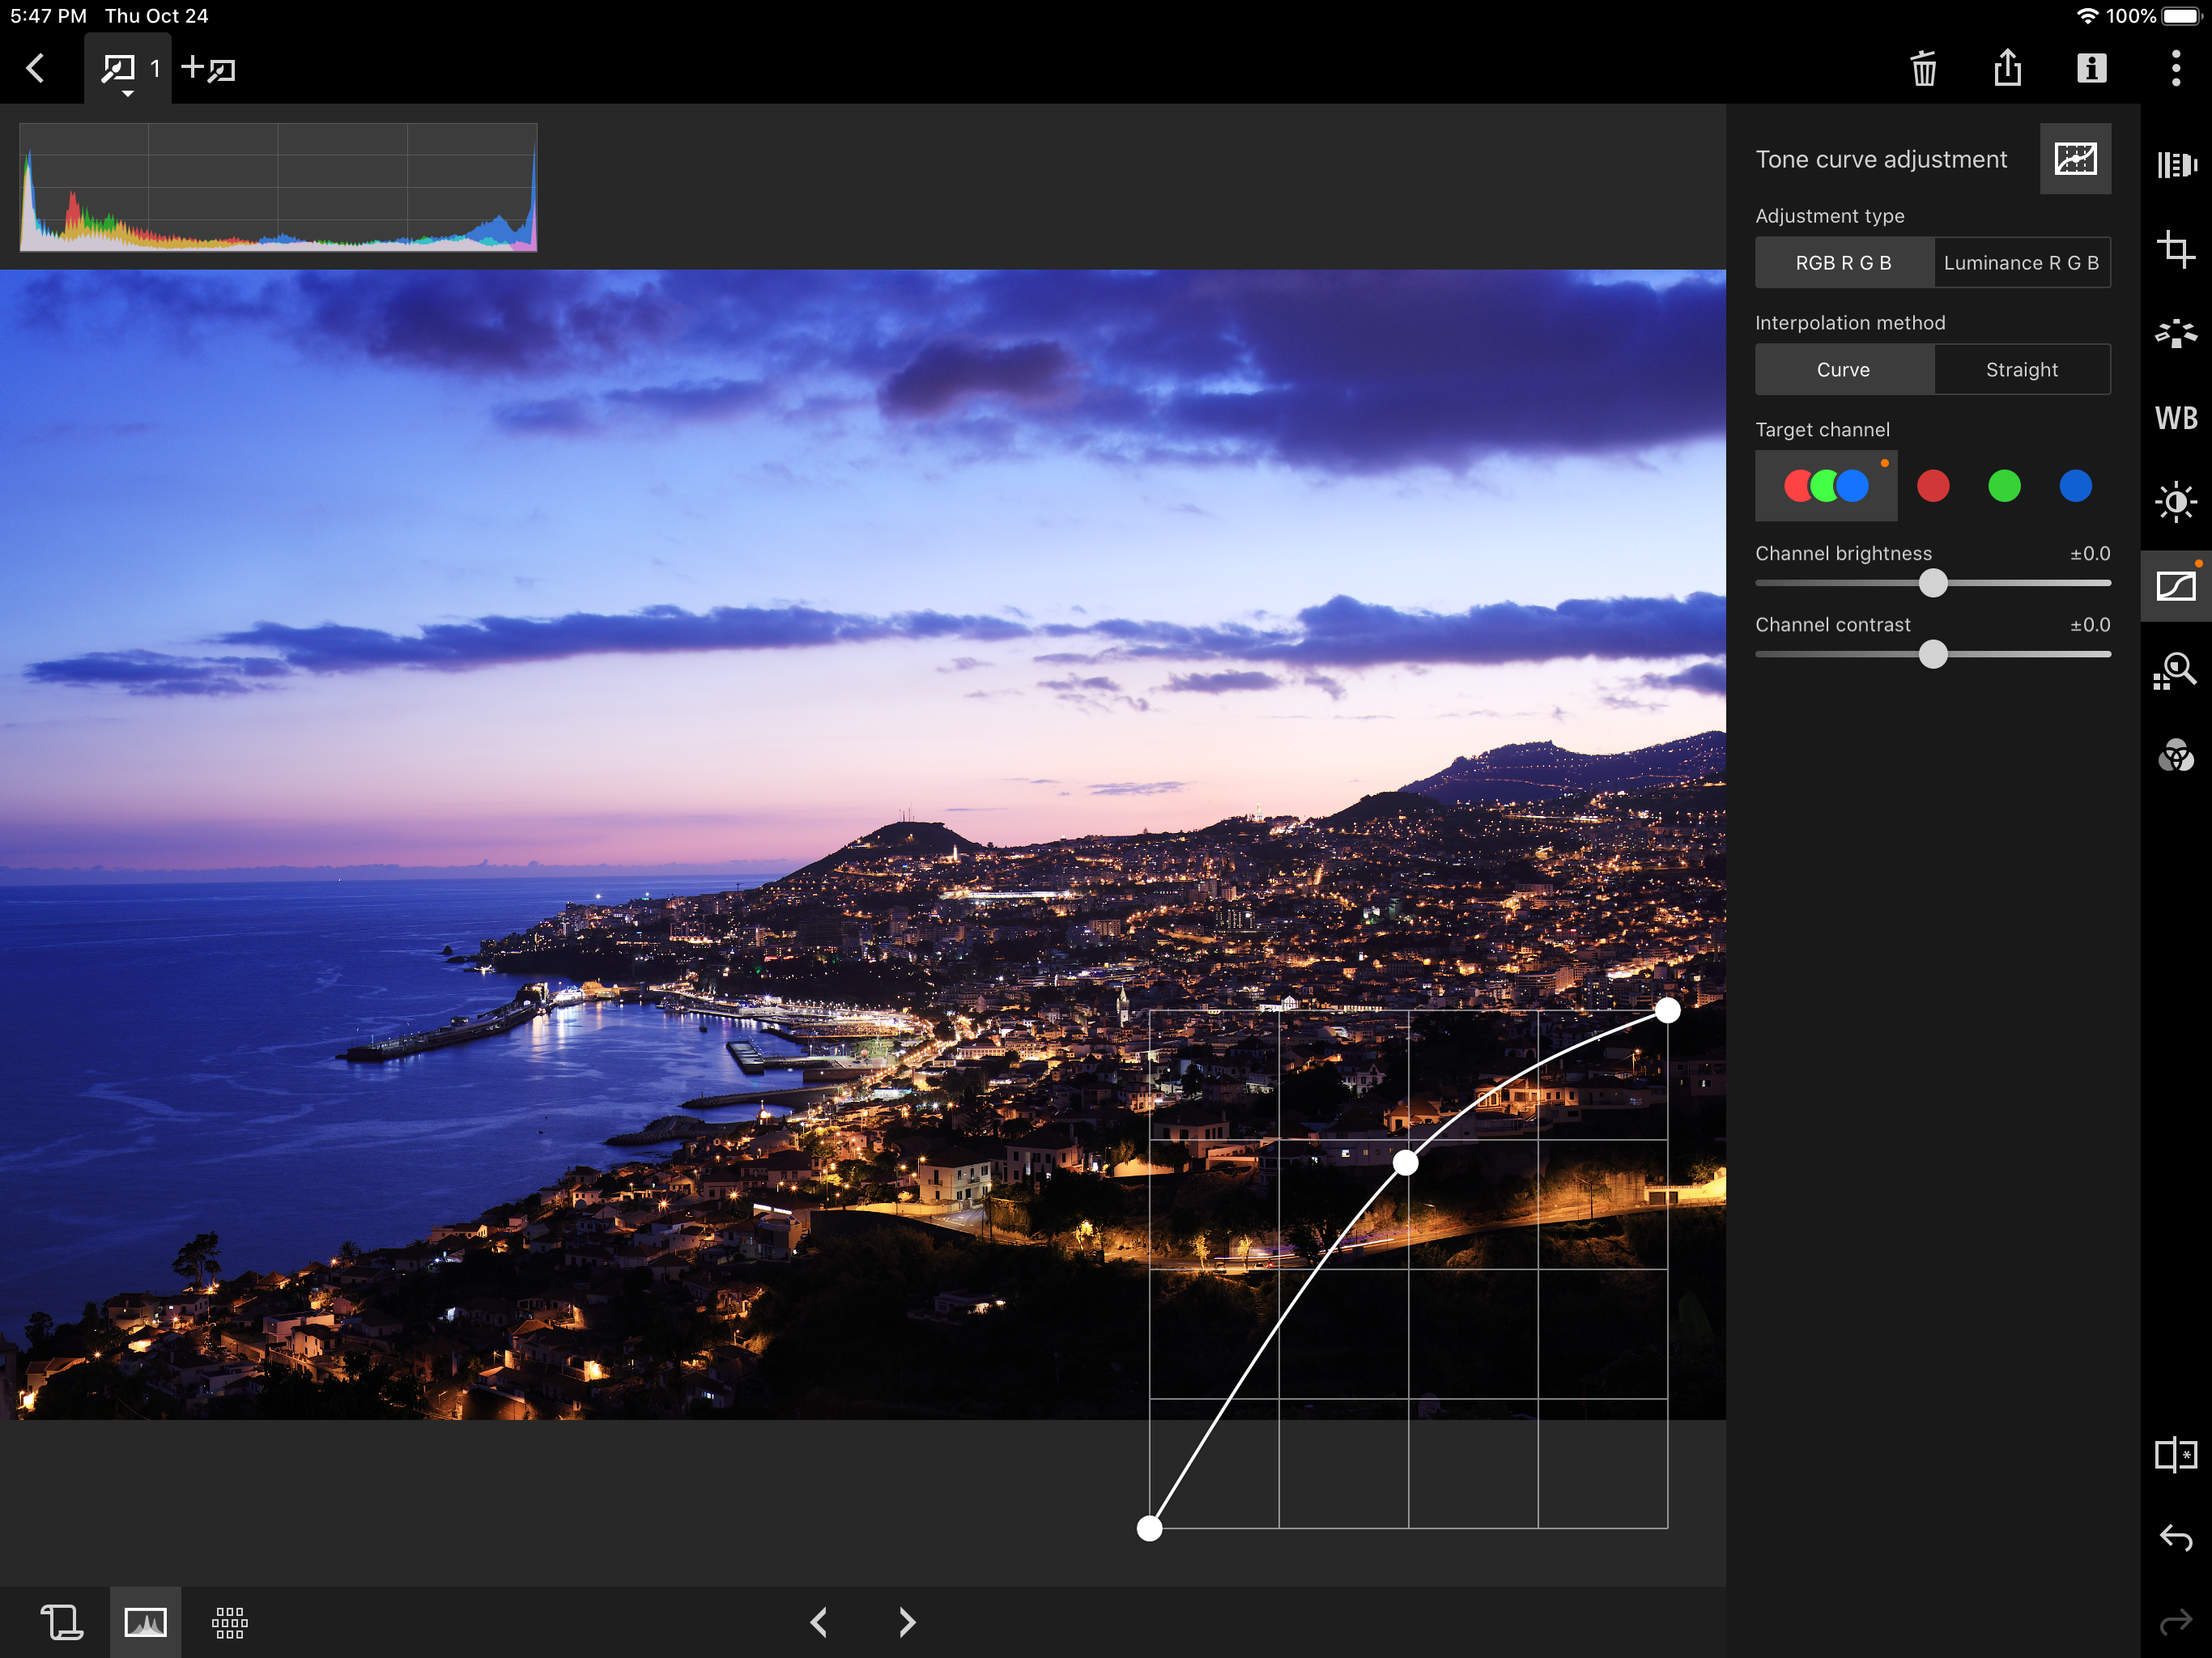Undo the last edit
Screen dimensions: 2212x1658
point(2175,1537)
